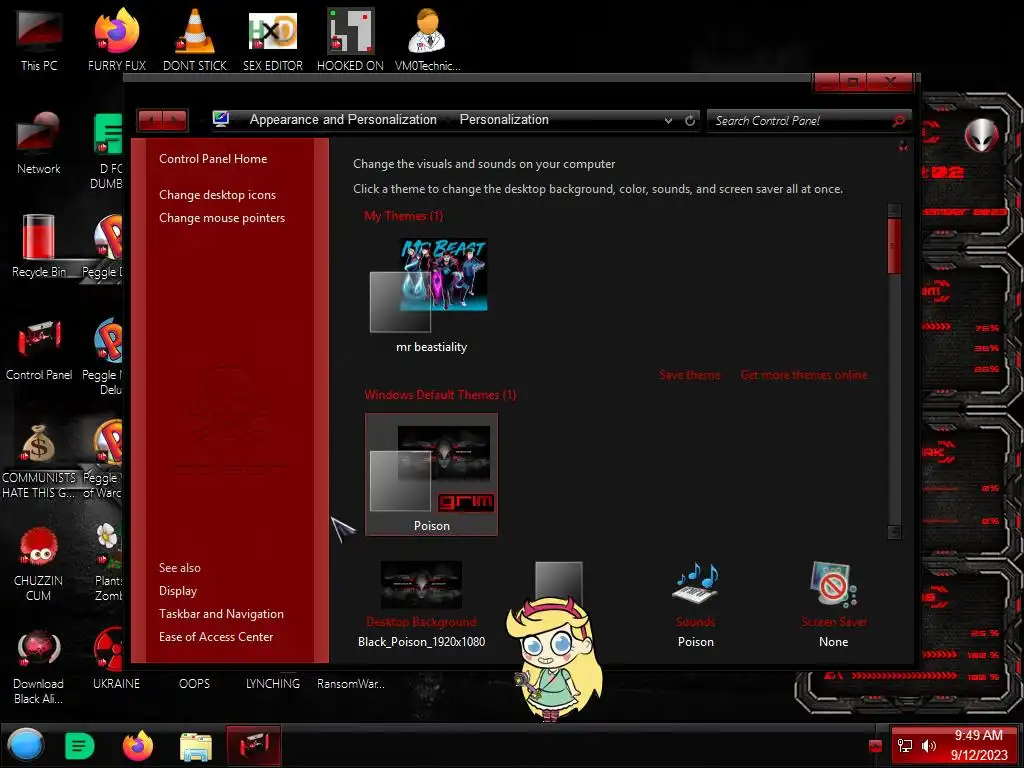The height and width of the screenshot is (768, 1024).
Task: Click the Save theme link
Action: [x=690, y=375]
